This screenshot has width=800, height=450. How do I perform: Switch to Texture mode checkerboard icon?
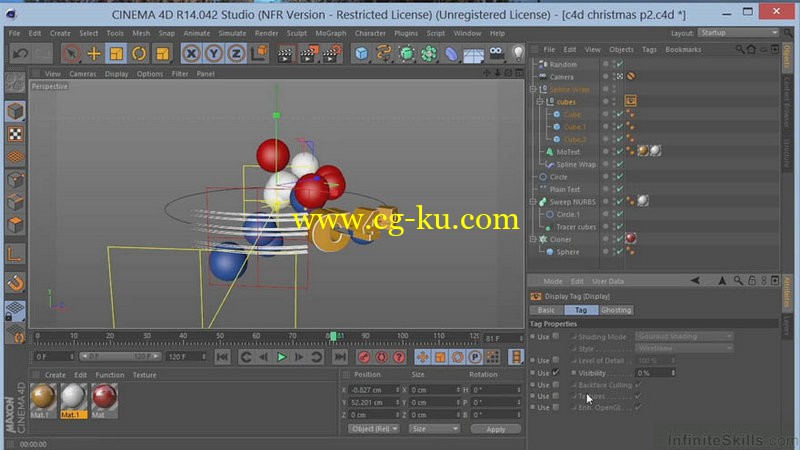15,134
